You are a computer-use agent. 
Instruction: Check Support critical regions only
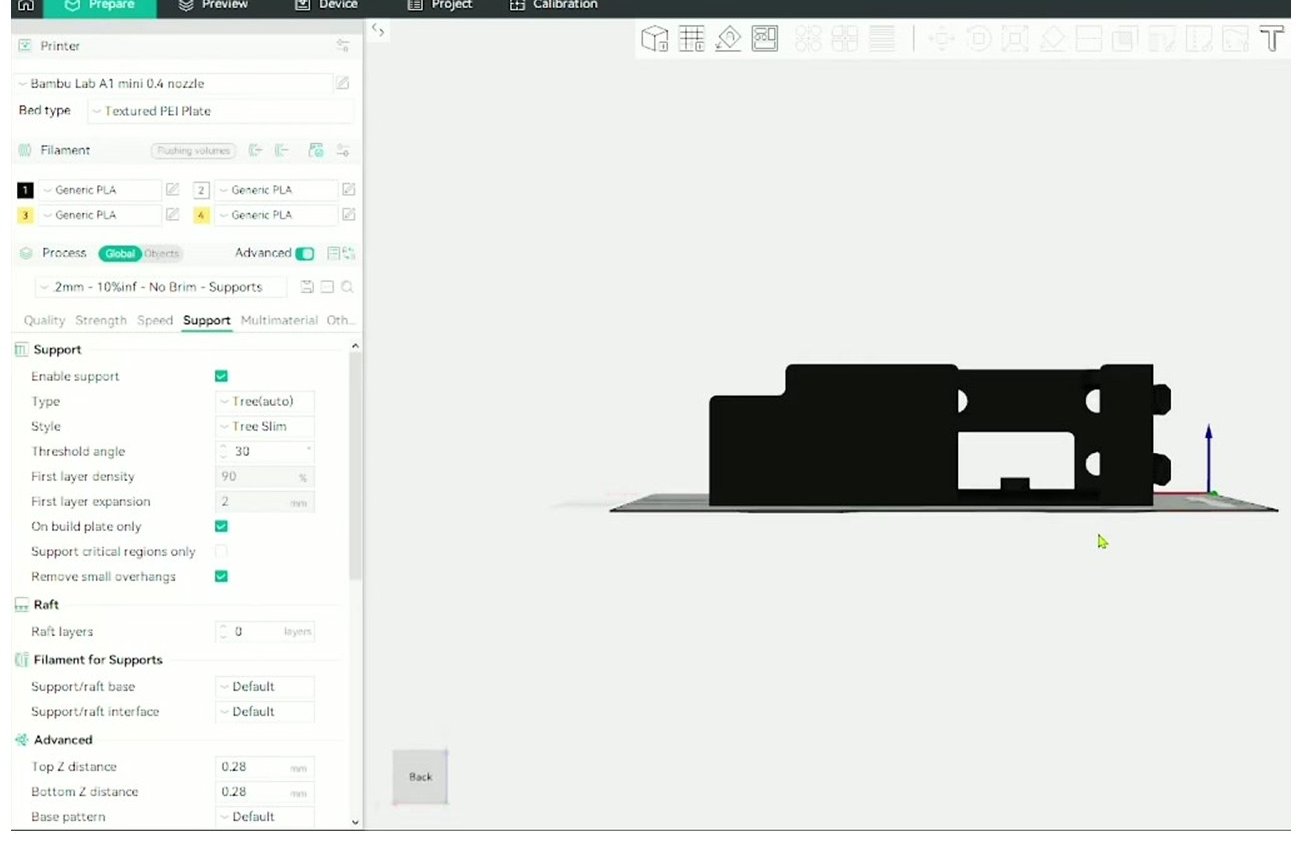(x=222, y=551)
